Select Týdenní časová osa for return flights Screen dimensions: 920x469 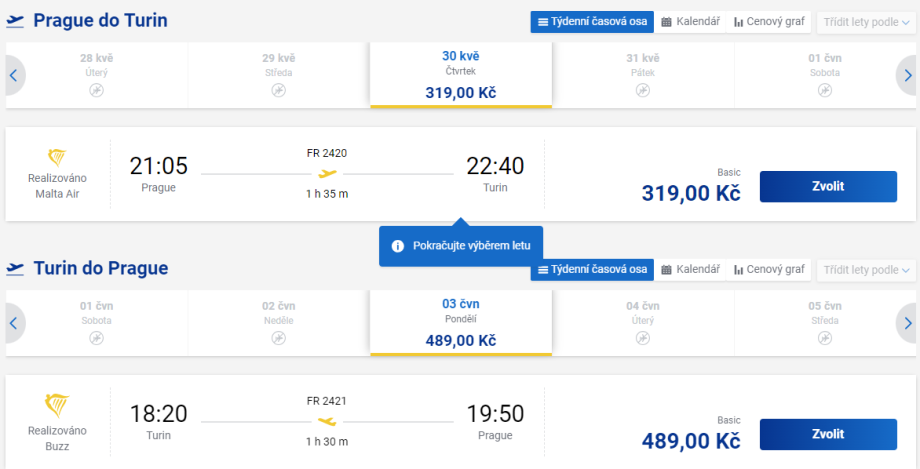pyautogui.click(x=592, y=270)
